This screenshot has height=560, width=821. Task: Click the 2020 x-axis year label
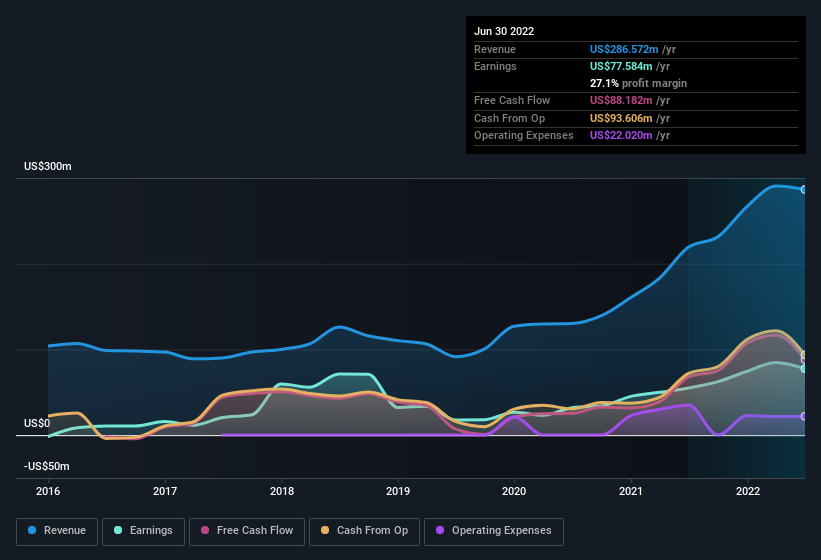[x=514, y=491]
